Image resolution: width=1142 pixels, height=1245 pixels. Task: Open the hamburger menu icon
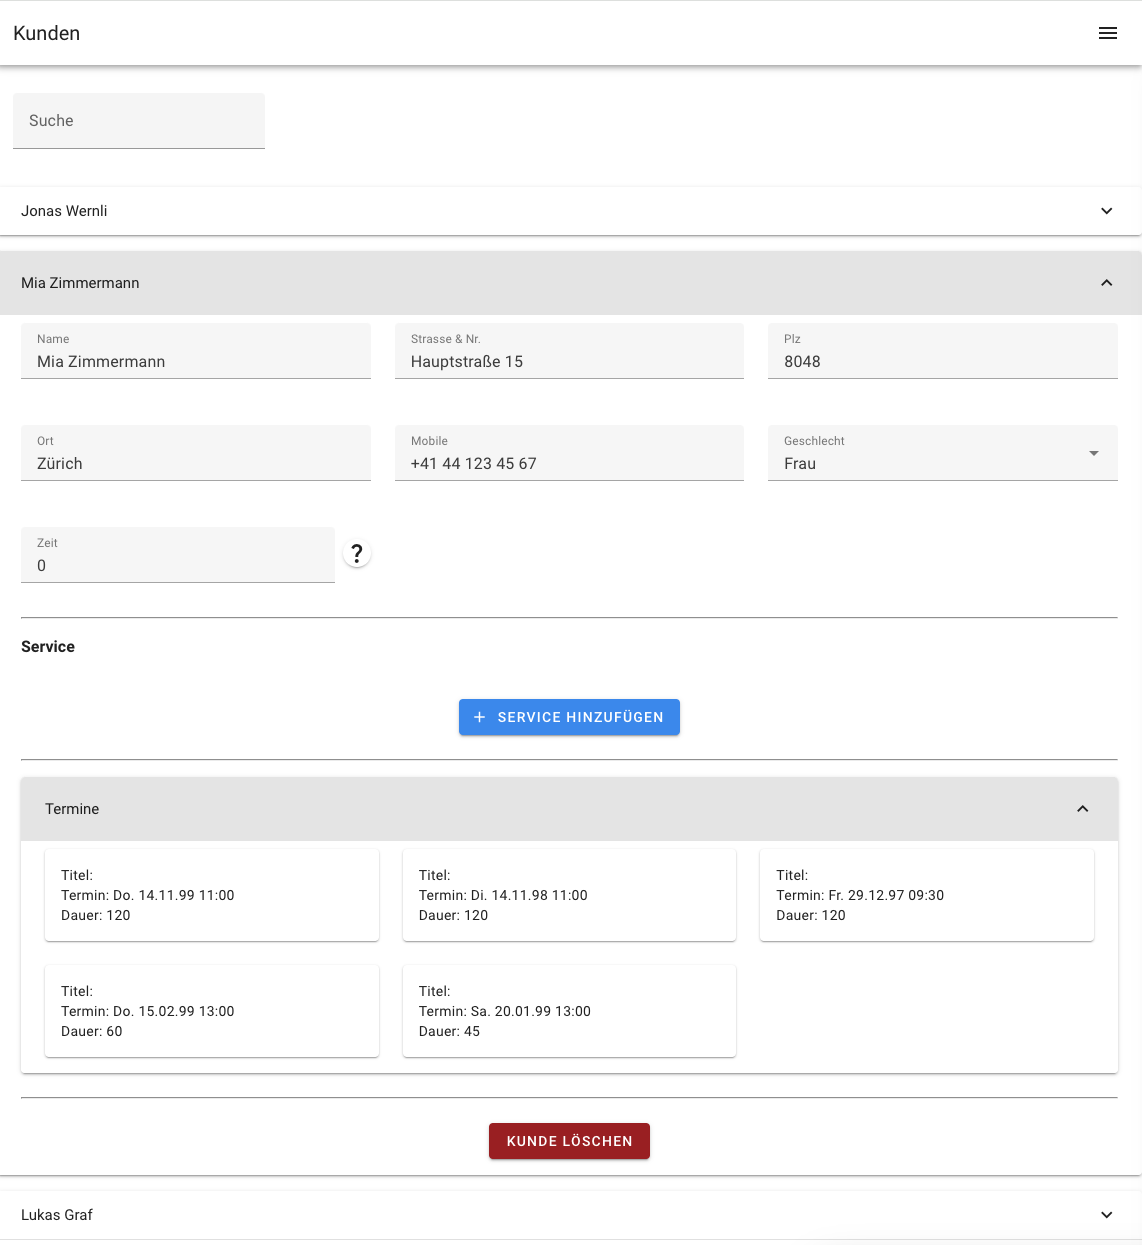coord(1107,33)
